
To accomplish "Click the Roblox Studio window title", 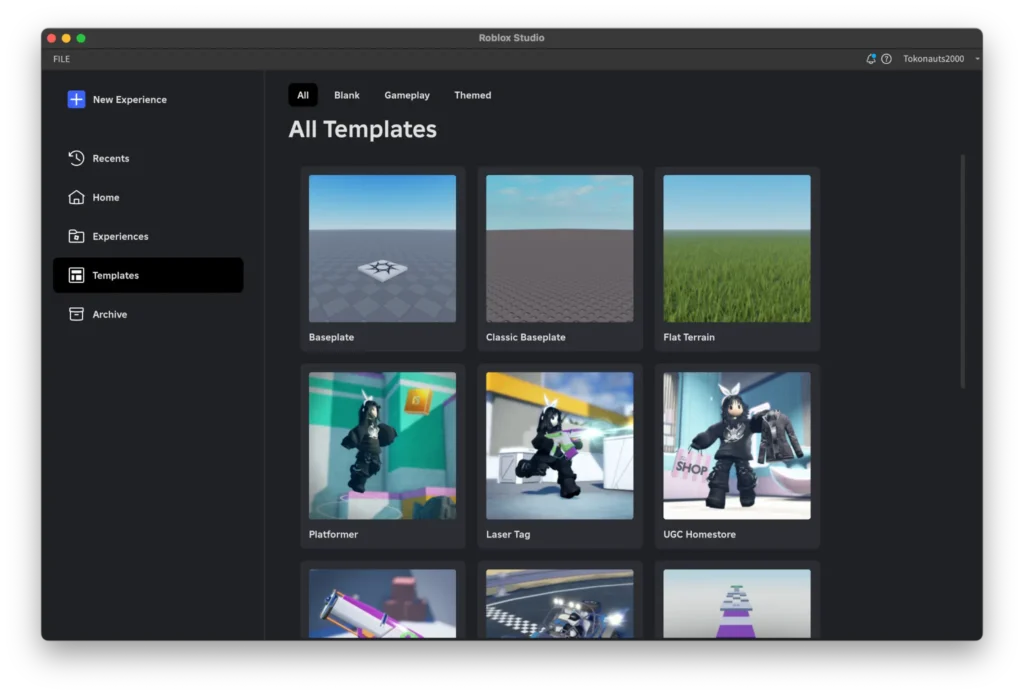I will point(511,38).
